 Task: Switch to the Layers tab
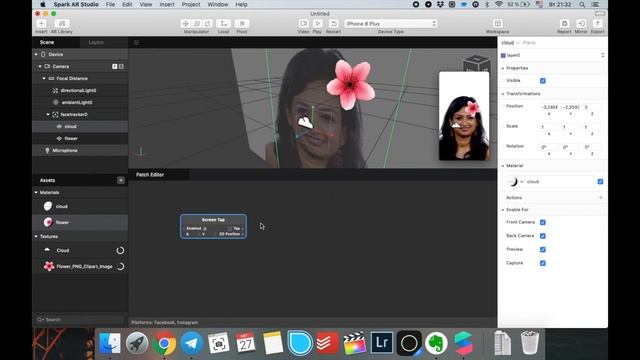pyautogui.click(x=96, y=42)
